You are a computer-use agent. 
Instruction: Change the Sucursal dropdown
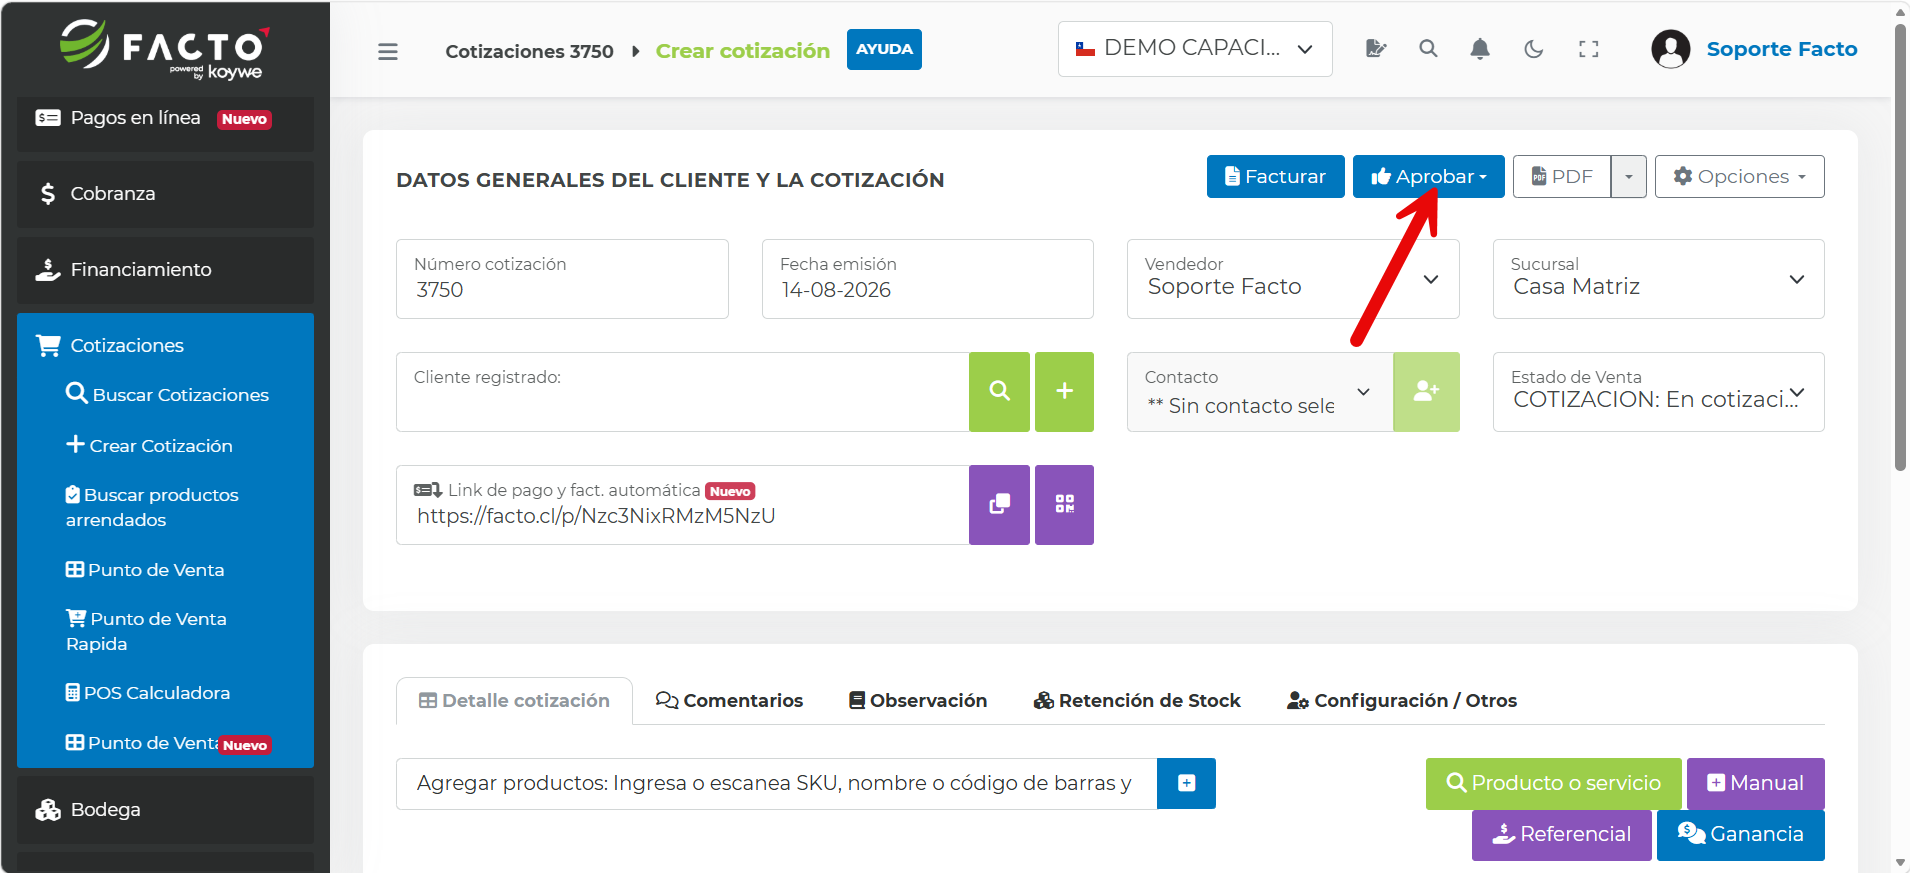pos(1658,279)
